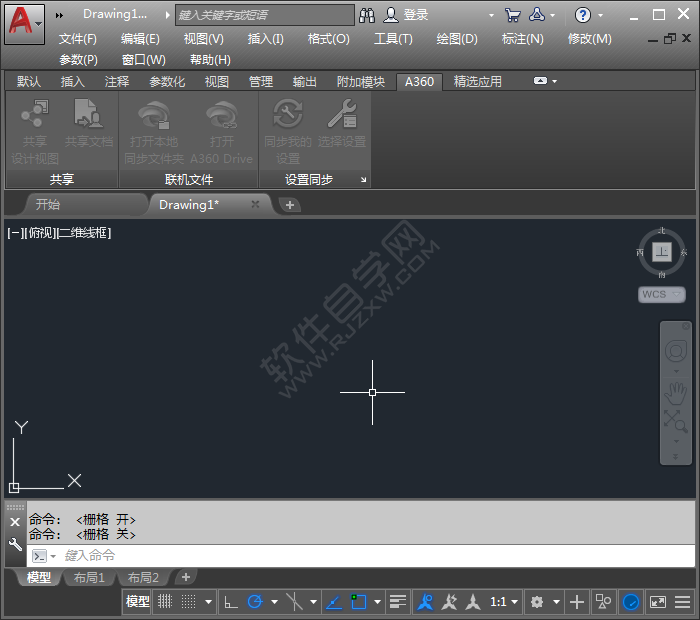Expand the 设置同步 panel dialog launcher arrow
700x620 pixels.
tap(363, 179)
